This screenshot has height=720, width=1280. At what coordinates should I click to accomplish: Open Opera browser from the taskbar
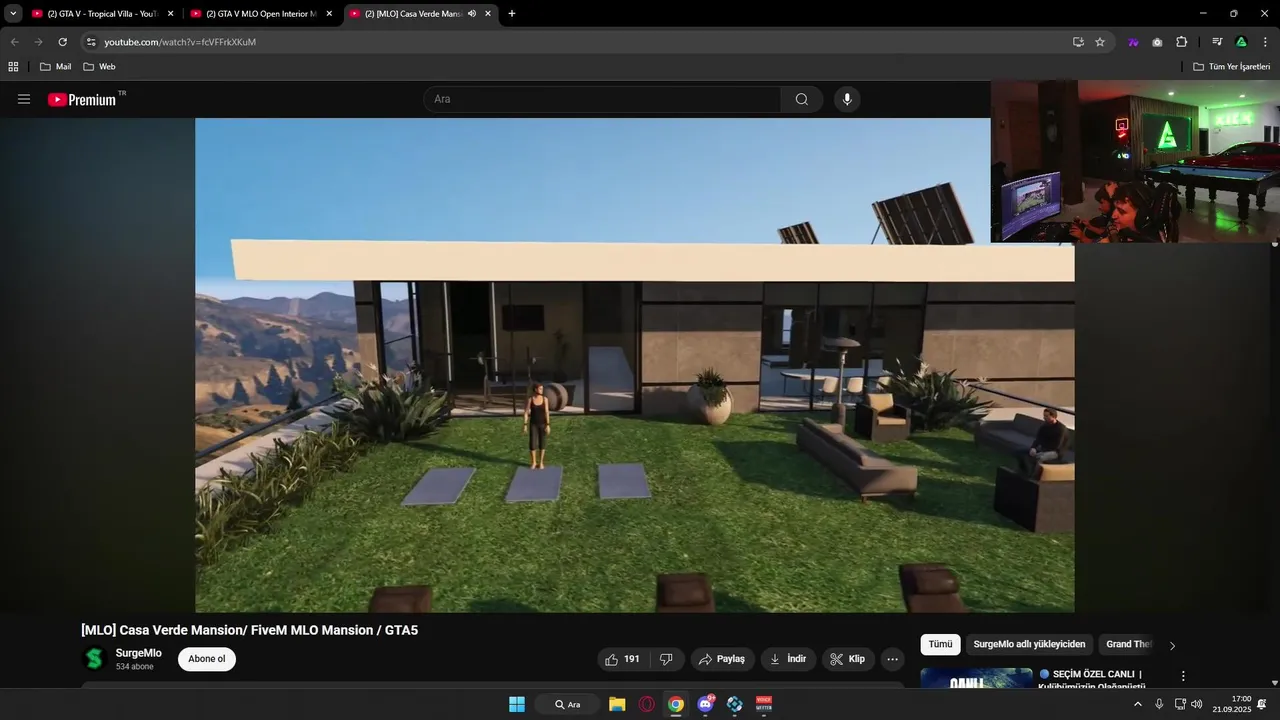point(647,704)
